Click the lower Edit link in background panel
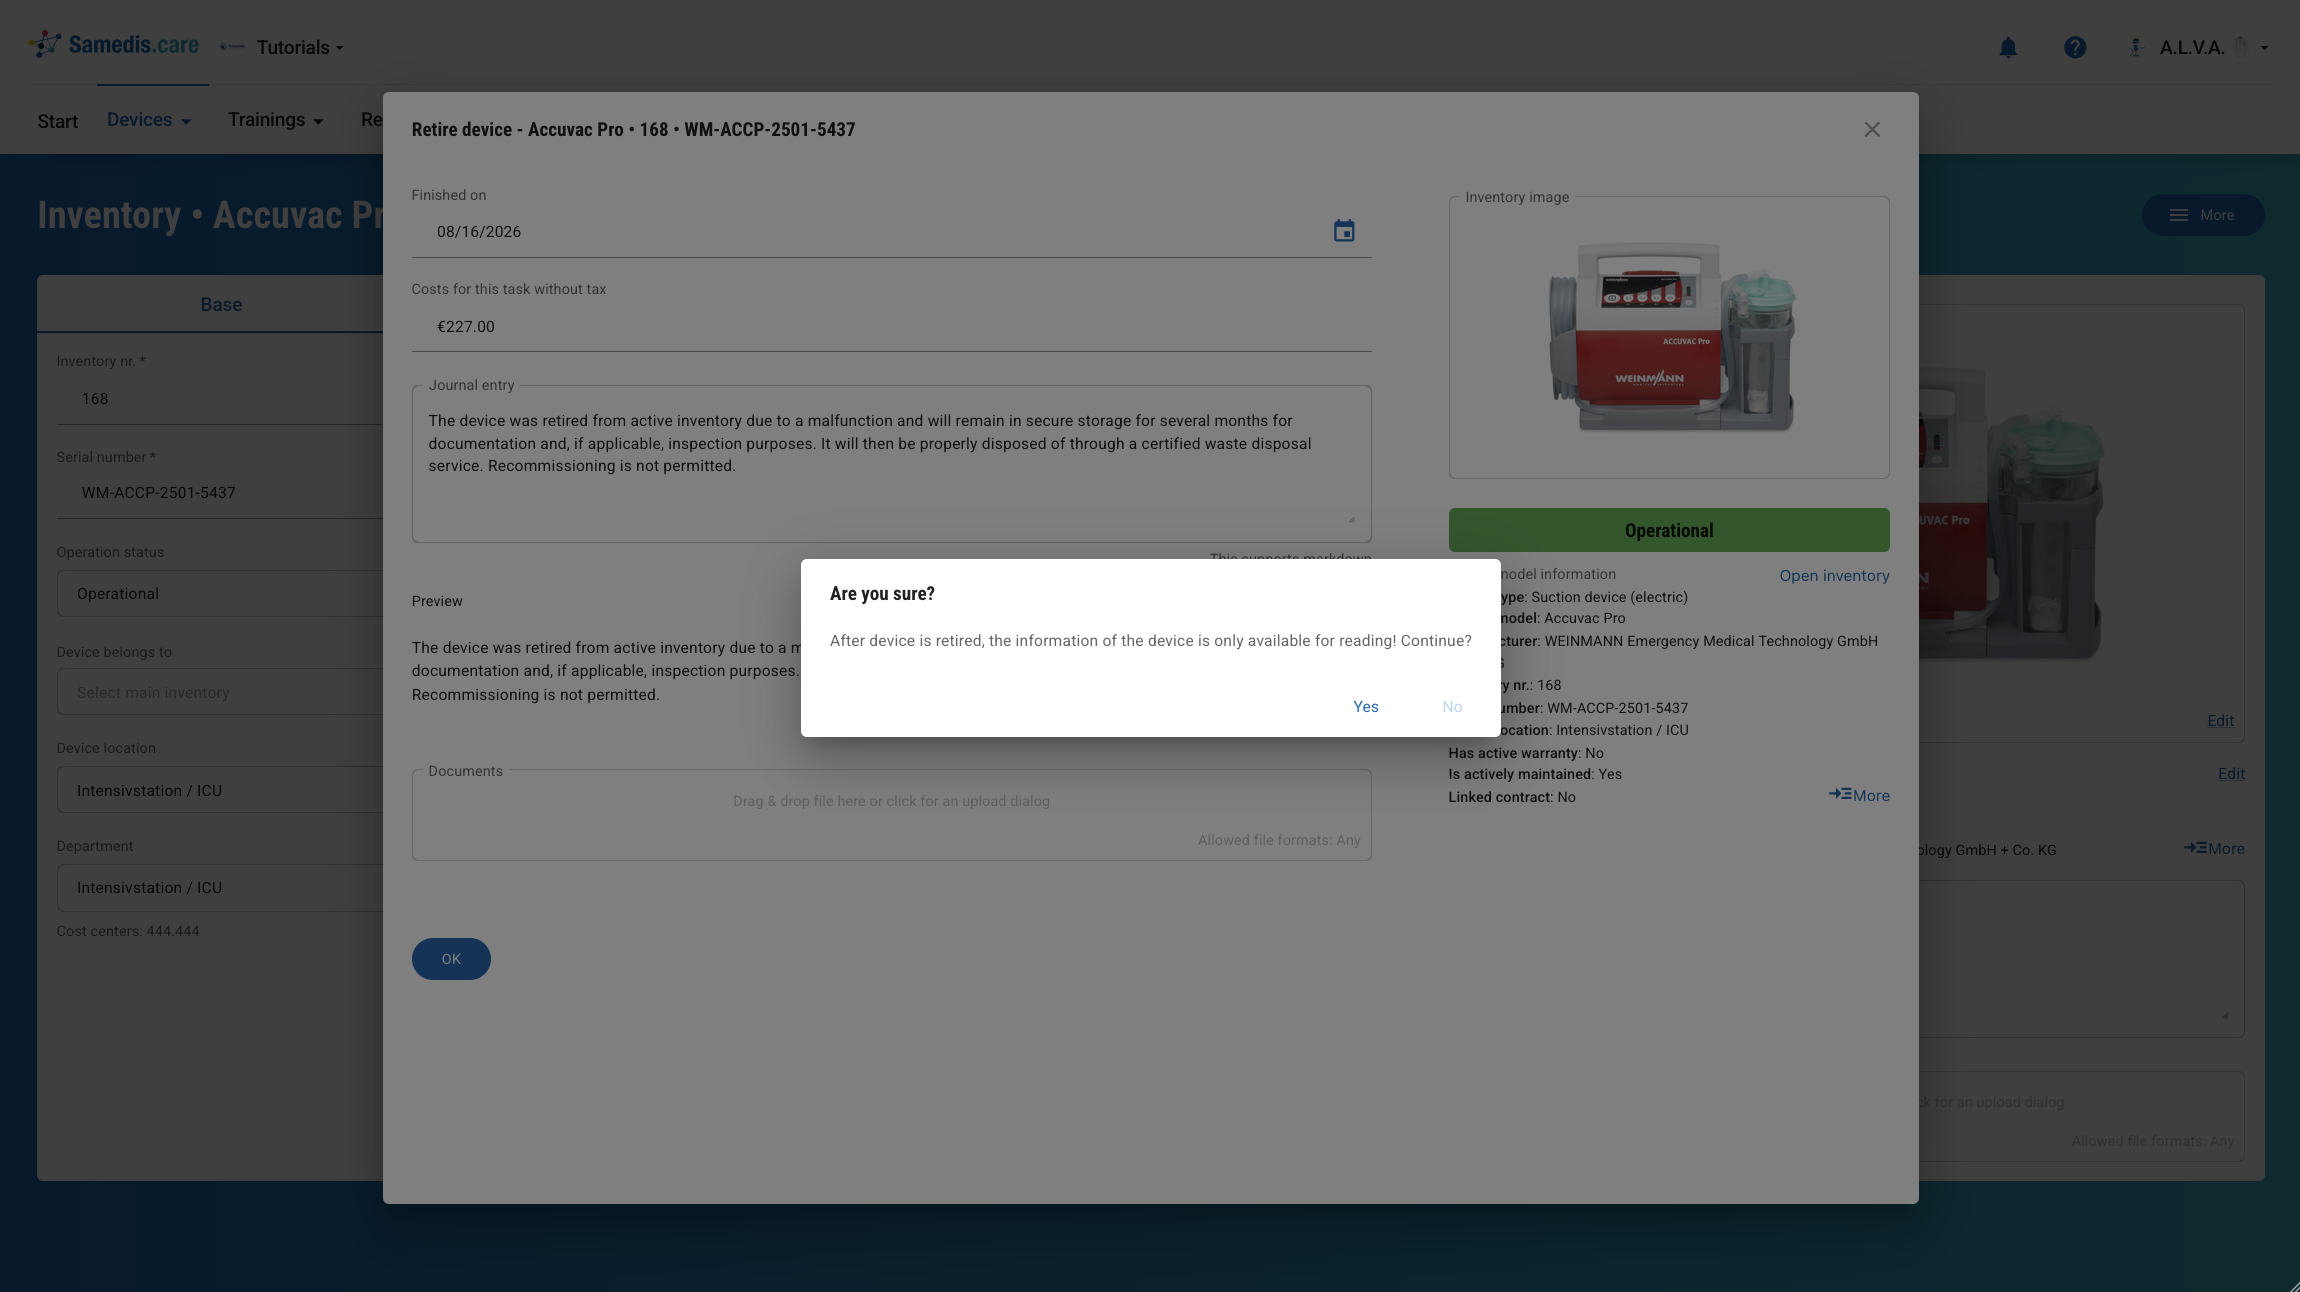2300x1292 pixels. (x=2231, y=774)
